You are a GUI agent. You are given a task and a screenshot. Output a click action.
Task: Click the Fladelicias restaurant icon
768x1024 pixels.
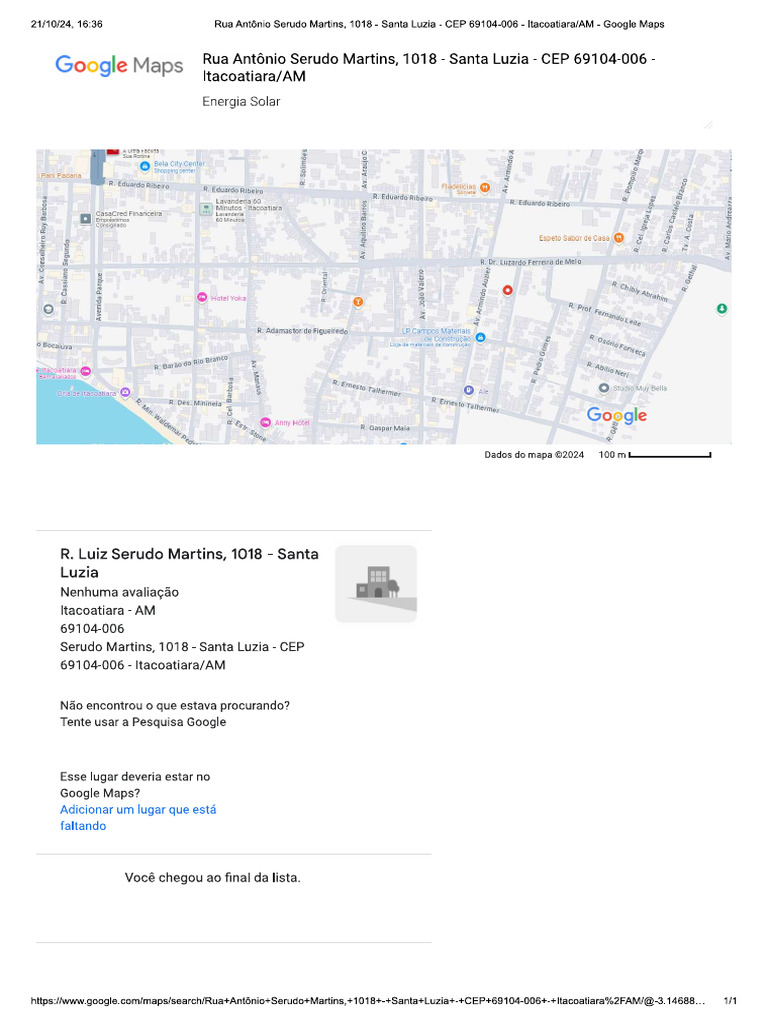[x=485, y=187]
